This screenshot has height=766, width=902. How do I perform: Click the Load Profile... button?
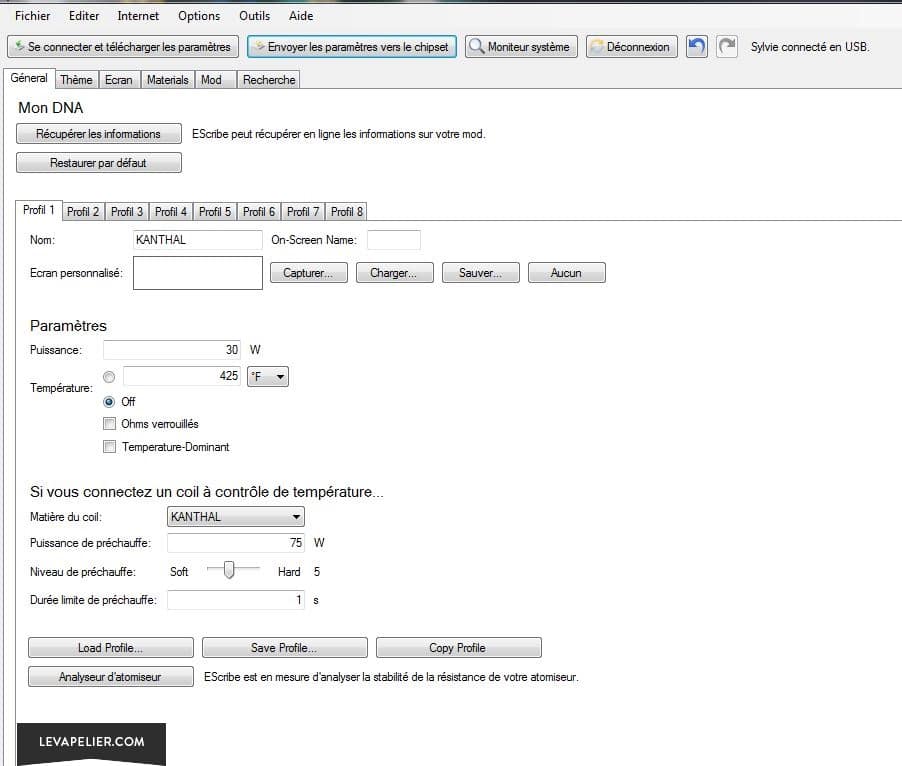(x=111, y=648)
